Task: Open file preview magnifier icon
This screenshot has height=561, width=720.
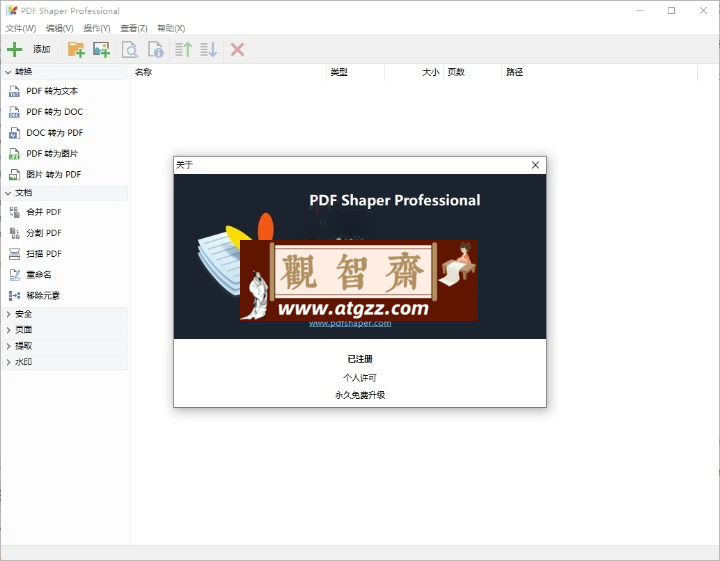Action: [x=129, y=49]
